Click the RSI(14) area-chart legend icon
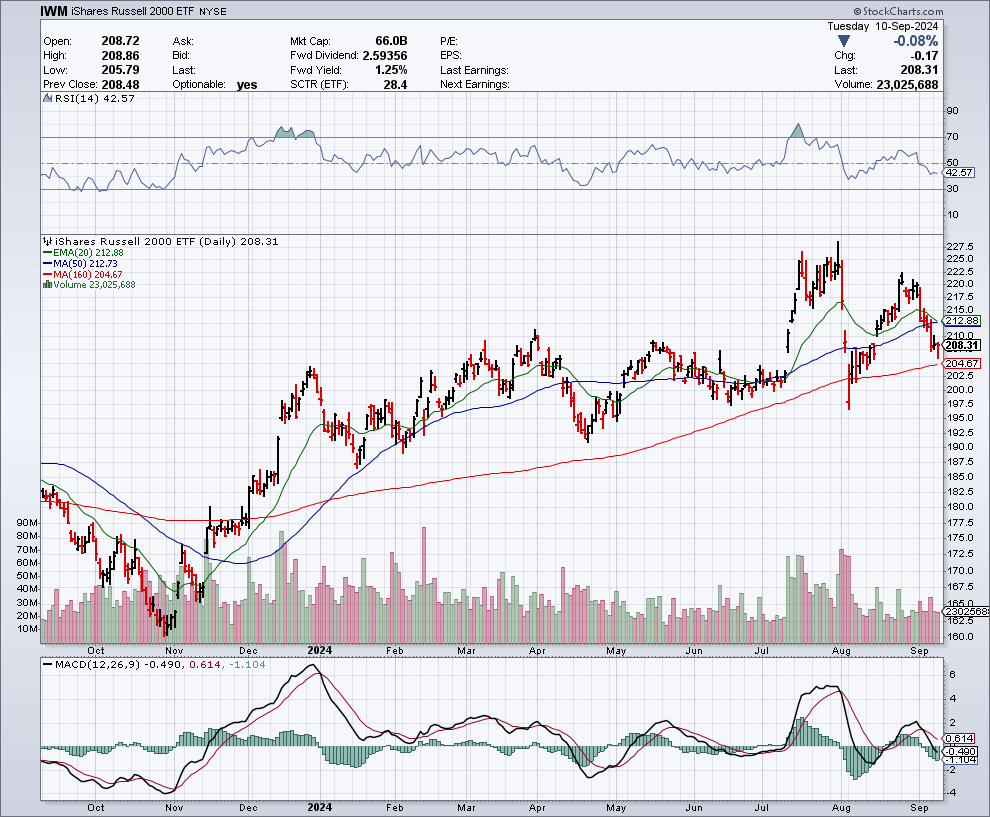The image size is (990, 817). 46,98
